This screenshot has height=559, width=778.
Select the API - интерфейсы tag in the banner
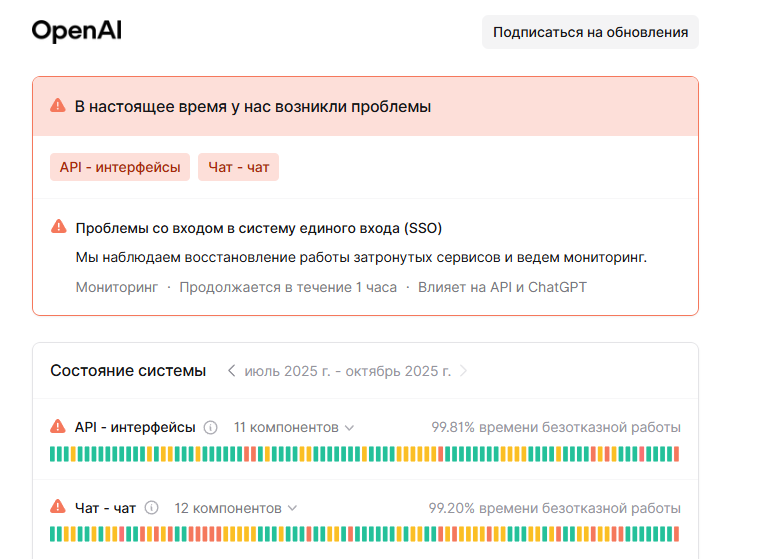[x=120, y=167]
